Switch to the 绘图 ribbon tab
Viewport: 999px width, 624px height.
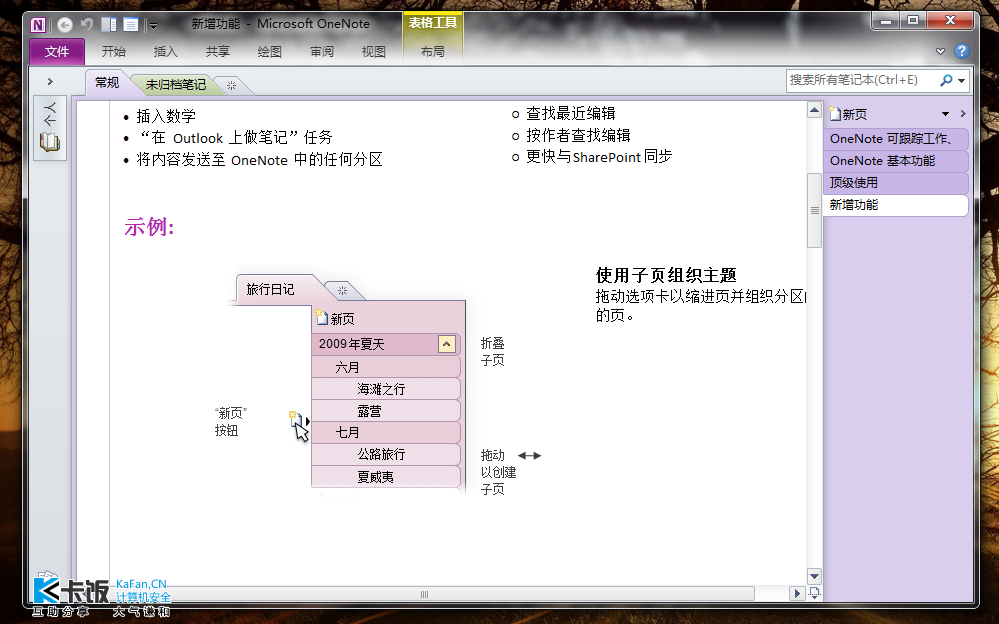click(x=270, y=52)
